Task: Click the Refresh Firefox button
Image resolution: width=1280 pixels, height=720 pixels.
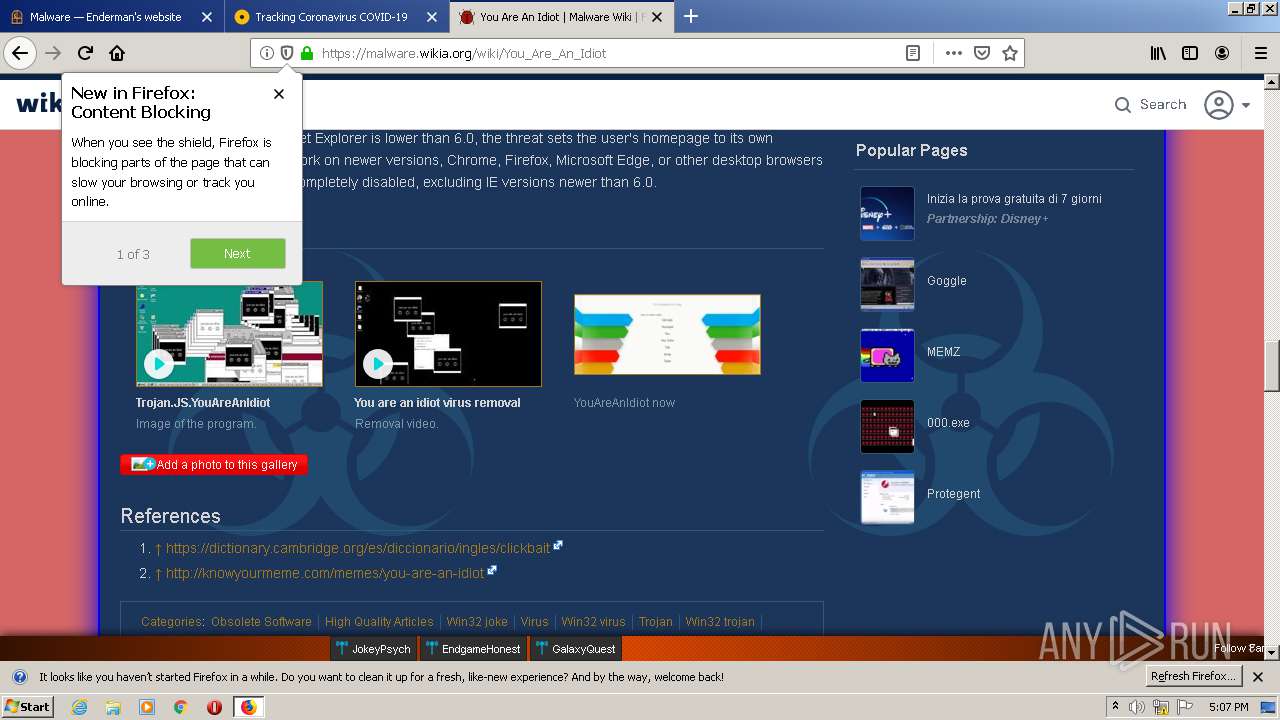Action: click(x=1194, y=676)
